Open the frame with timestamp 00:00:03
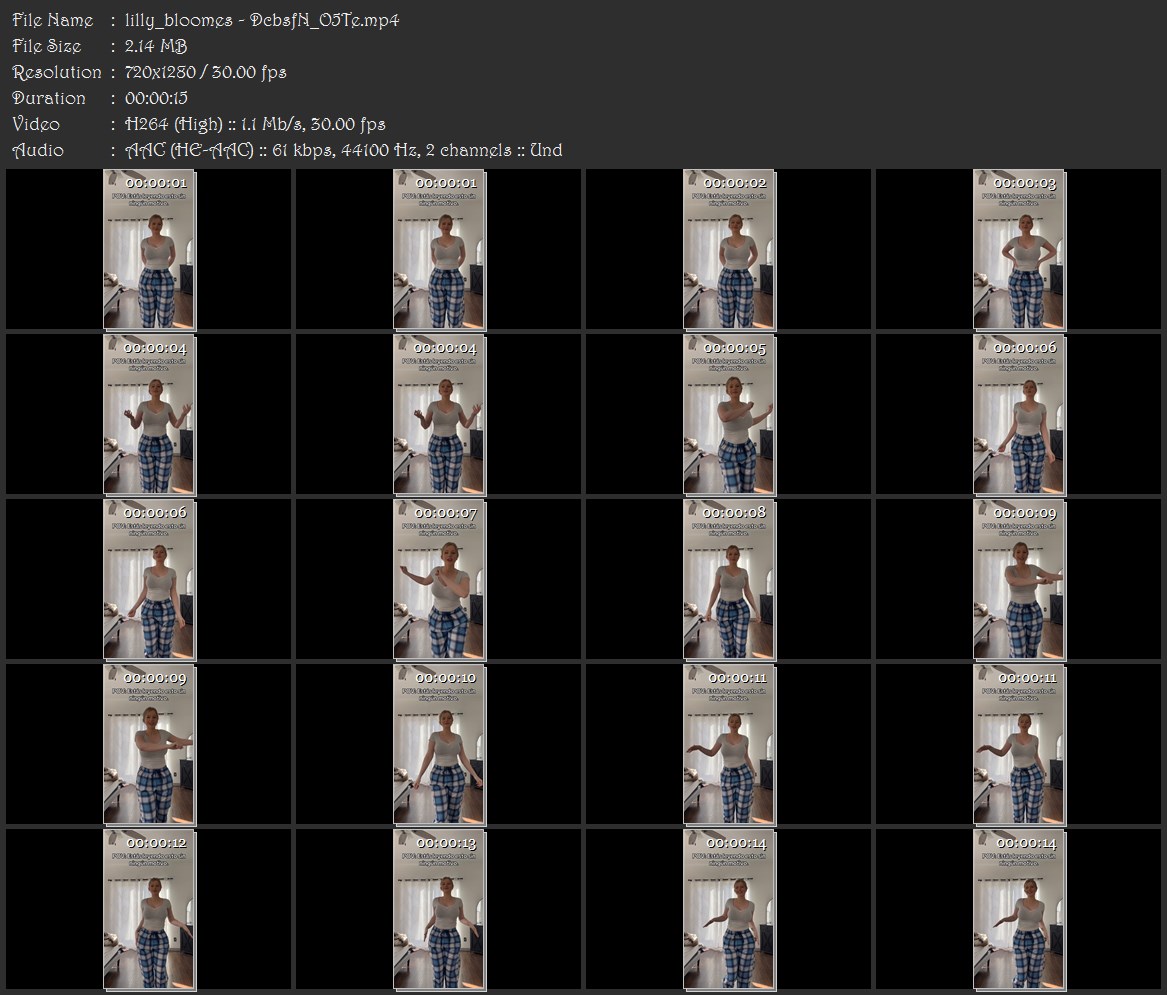 click(1019, 249)
